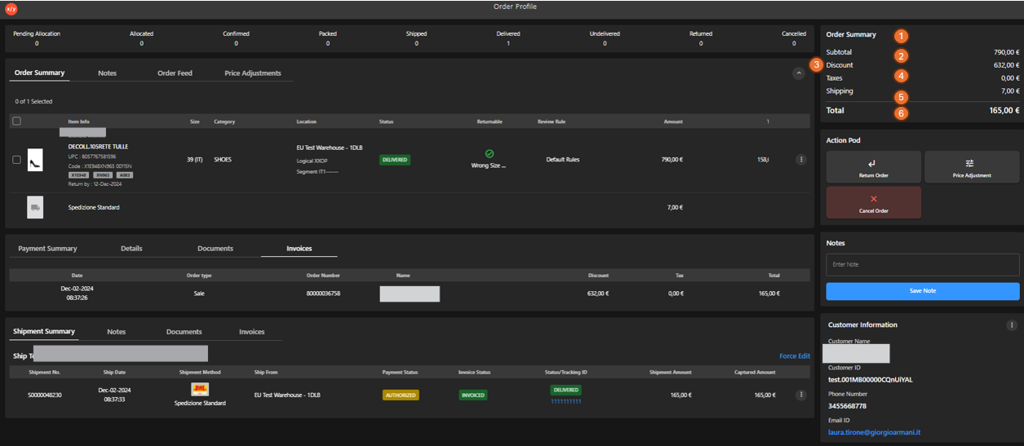1024x446 pixels.
Task: Collapse the Order Summary panel with the chevron
Action: [799, 74]
